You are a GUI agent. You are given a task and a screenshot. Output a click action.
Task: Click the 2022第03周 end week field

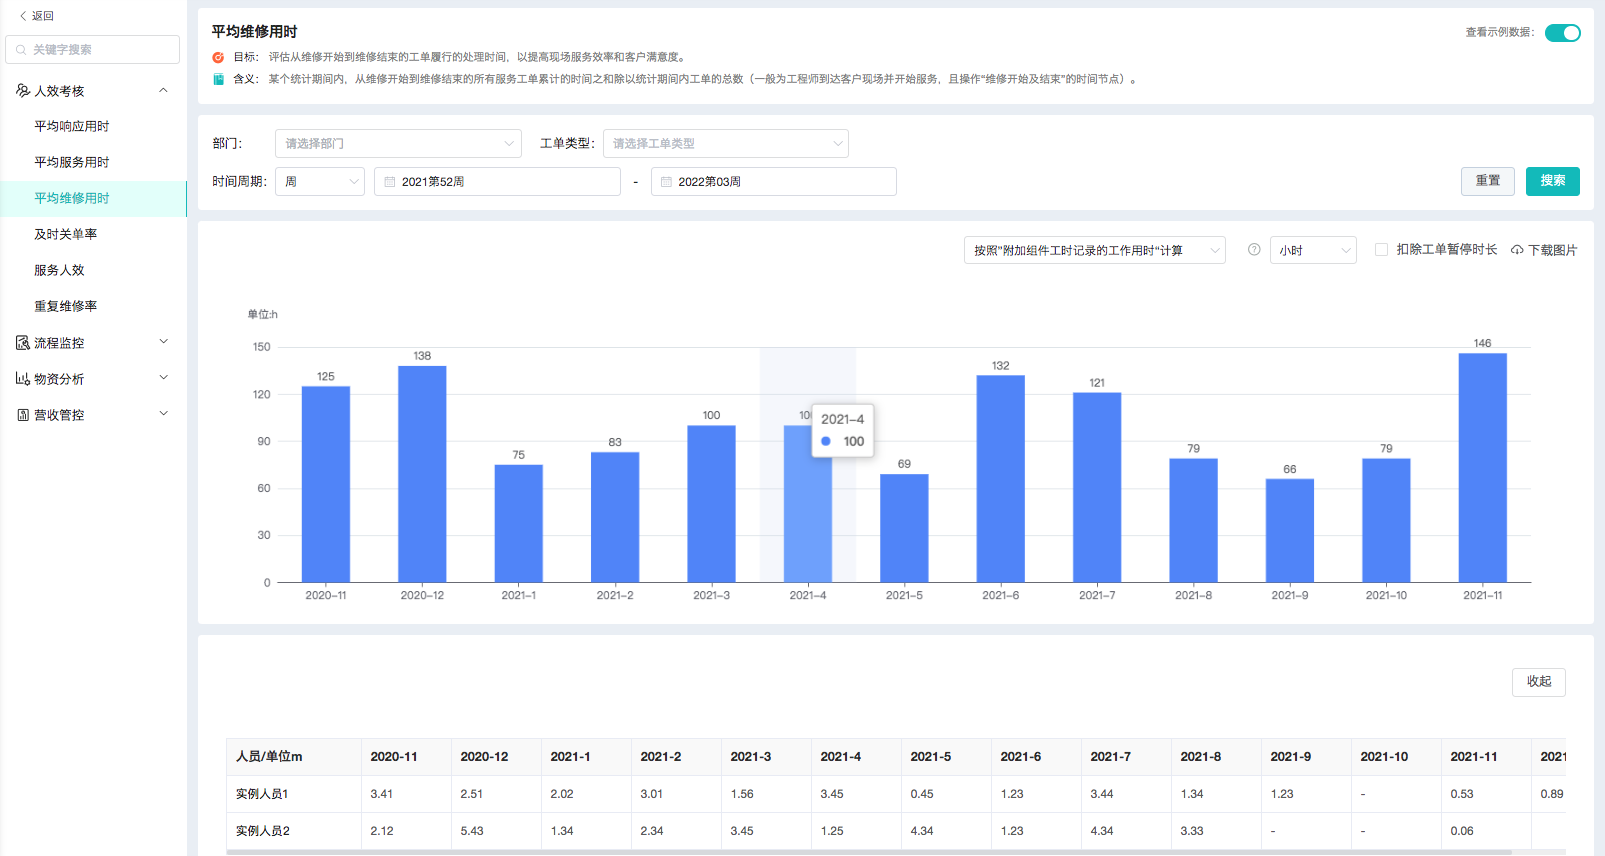pos(774,182)
